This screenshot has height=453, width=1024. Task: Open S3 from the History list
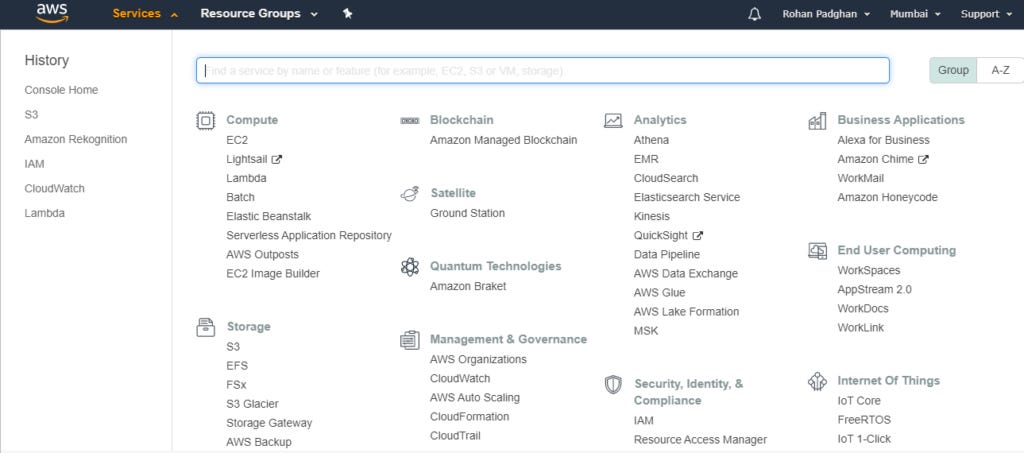31,115
